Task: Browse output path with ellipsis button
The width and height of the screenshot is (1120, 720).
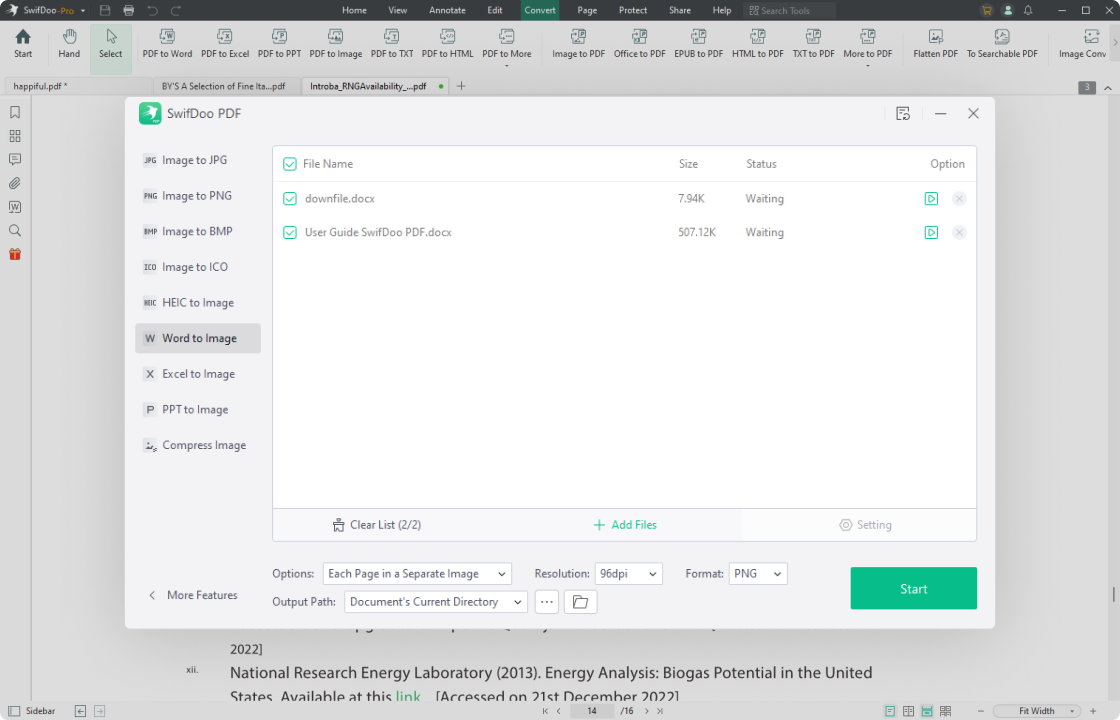Action: coord(546,602)
